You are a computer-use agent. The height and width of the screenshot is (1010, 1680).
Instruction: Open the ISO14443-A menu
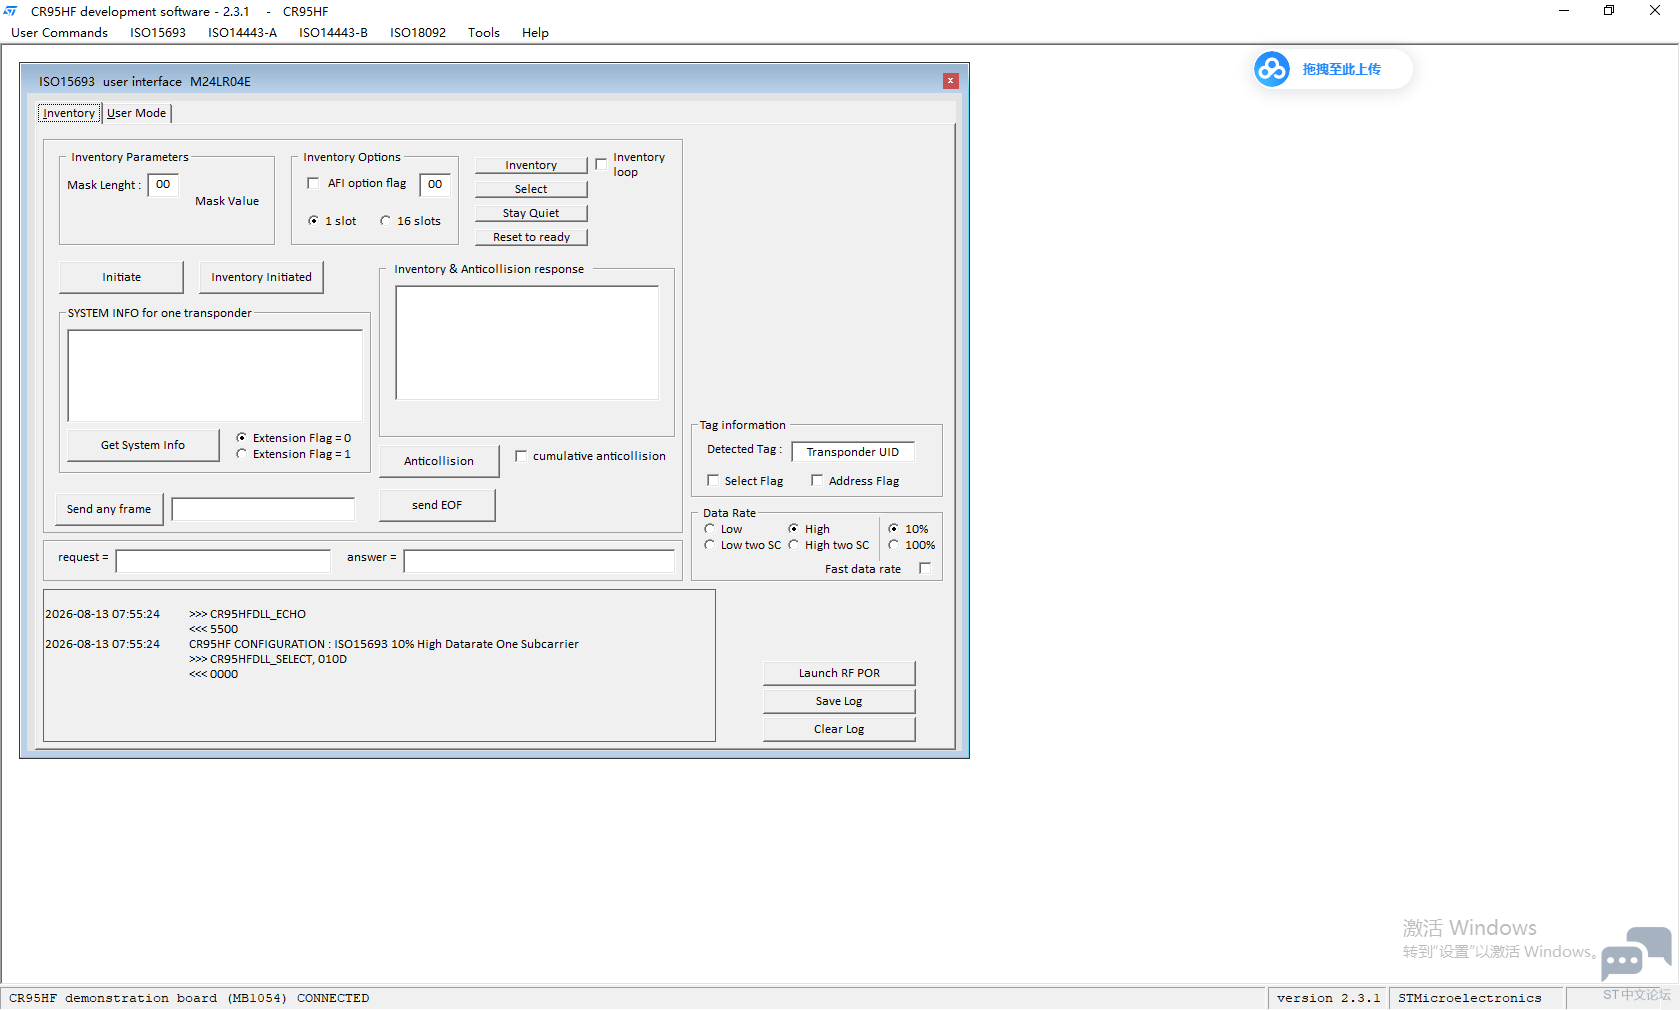[242, 33]
